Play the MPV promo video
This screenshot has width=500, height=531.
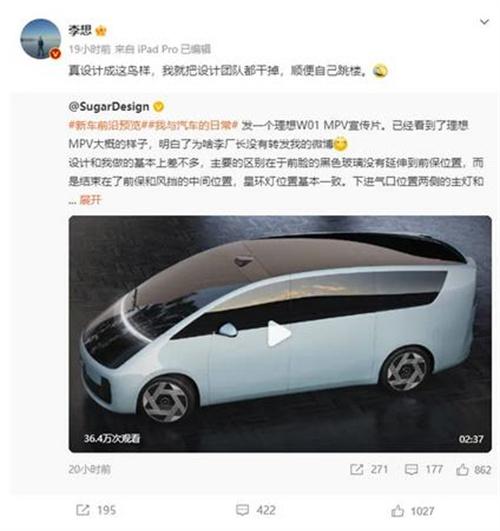(279, 334)
